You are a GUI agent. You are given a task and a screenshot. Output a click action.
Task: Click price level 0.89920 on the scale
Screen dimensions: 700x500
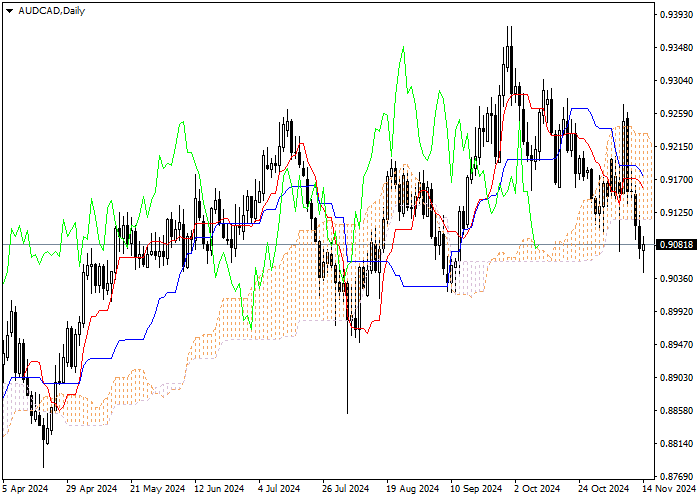[677, 312]
